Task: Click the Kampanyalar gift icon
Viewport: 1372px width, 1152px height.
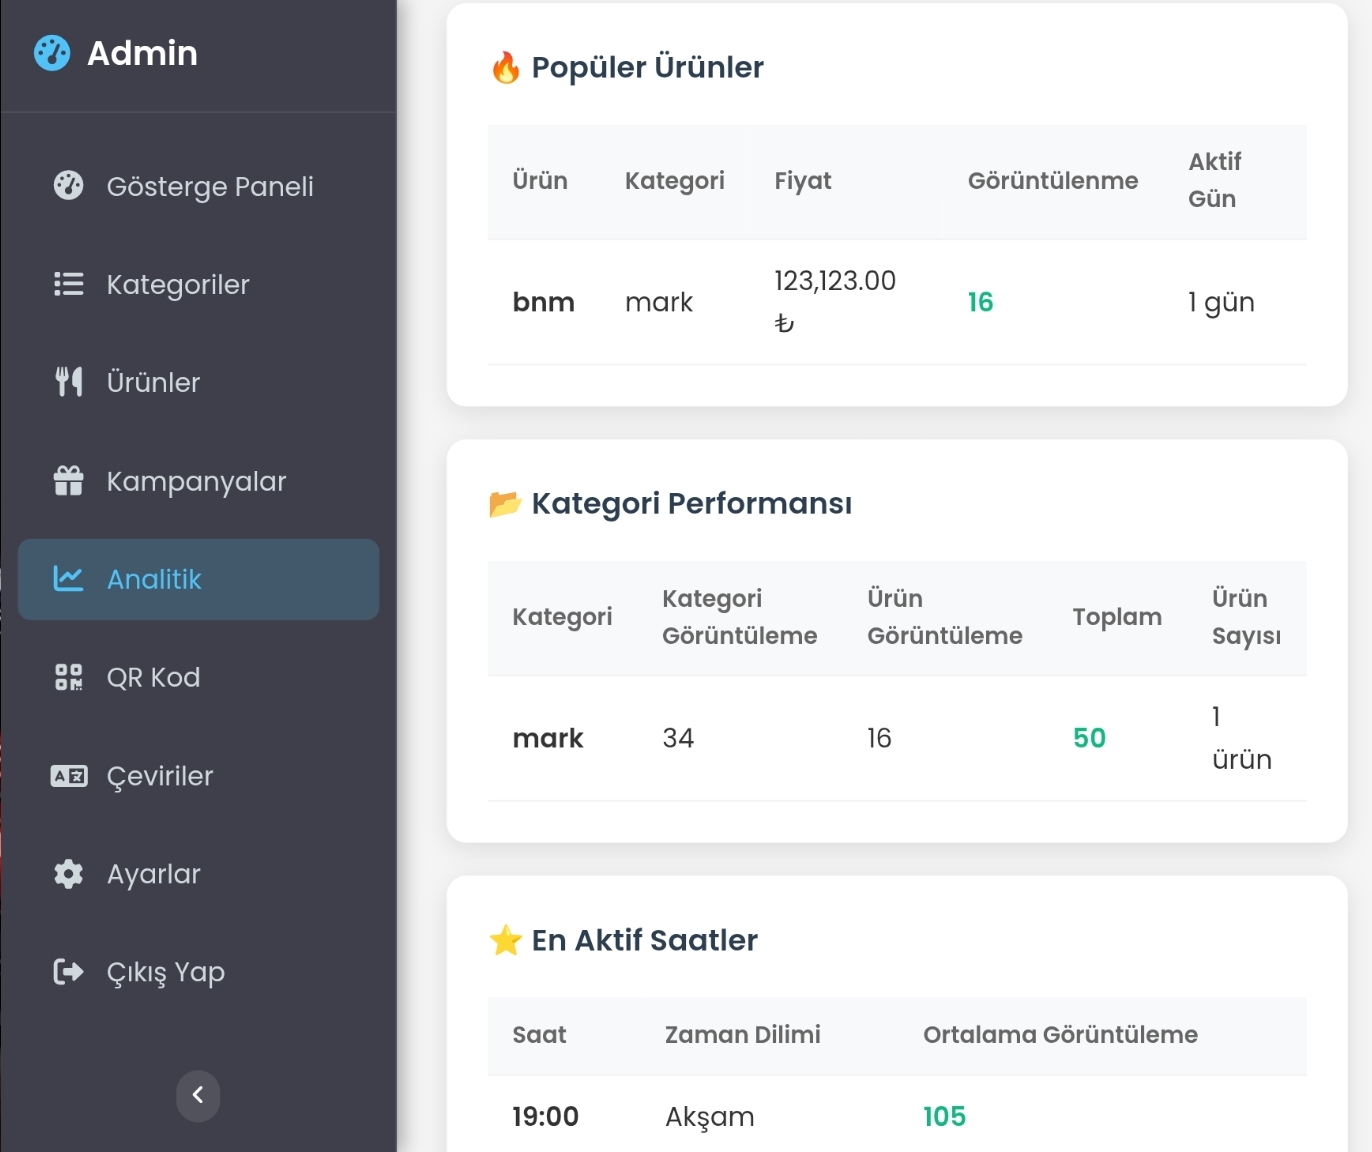Action: pyautogui.click(x=68, y=481)
